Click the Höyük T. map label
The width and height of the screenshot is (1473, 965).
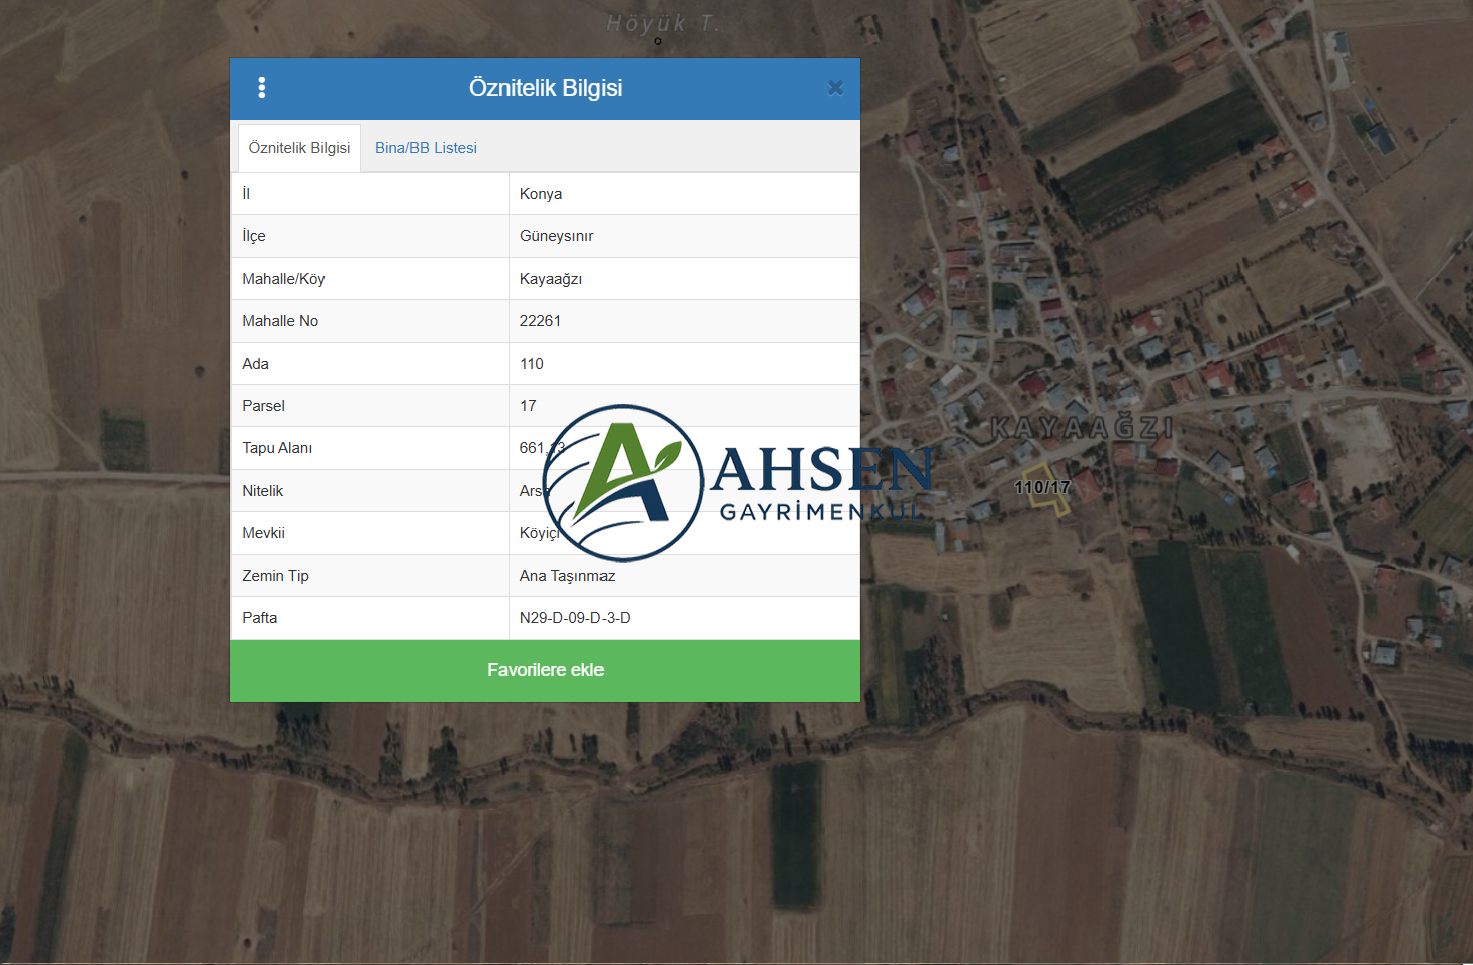click(x=662, y=23)
